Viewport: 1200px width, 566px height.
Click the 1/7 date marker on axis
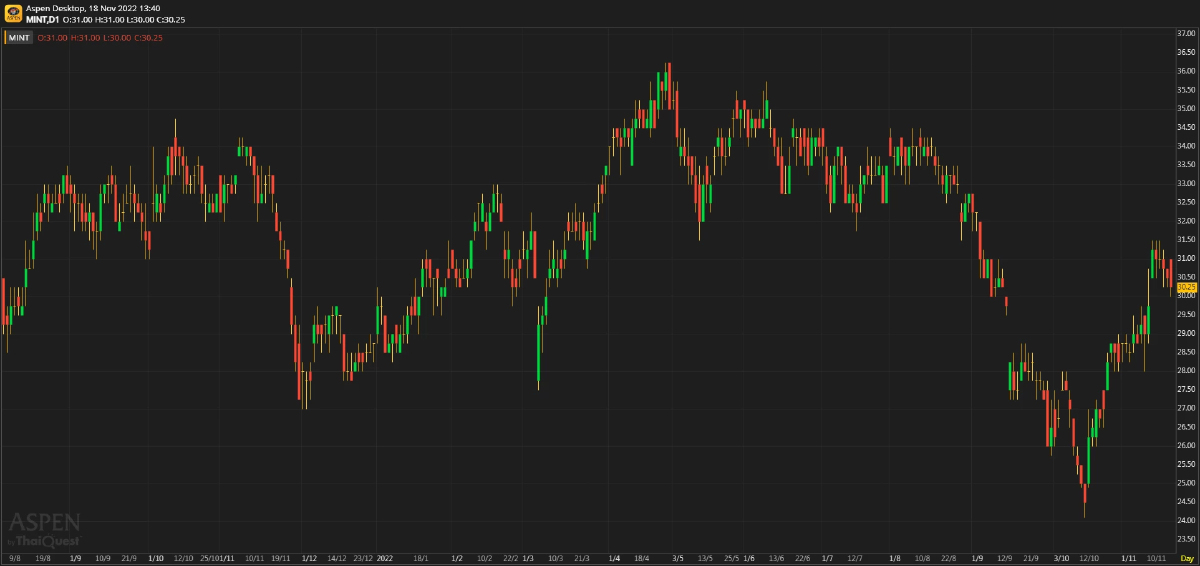pos(827,558)
